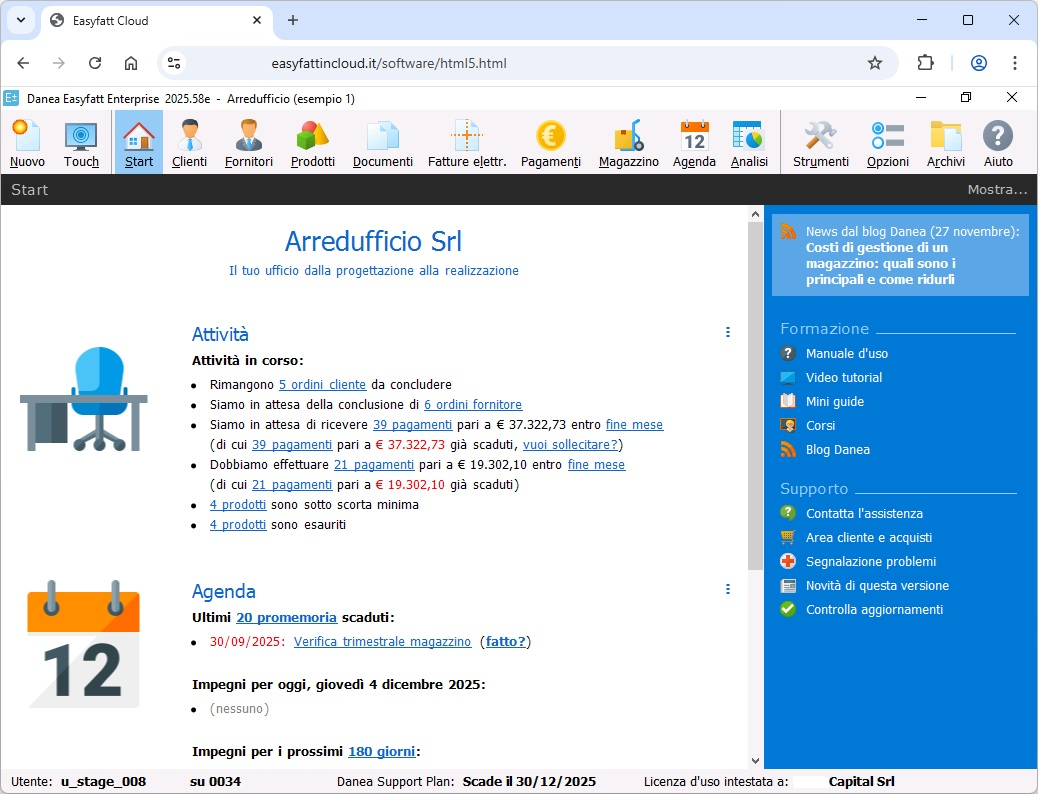The image size is (1040, 794).
Task: Open the Agenda section three-dot menu
Action: 727,590
